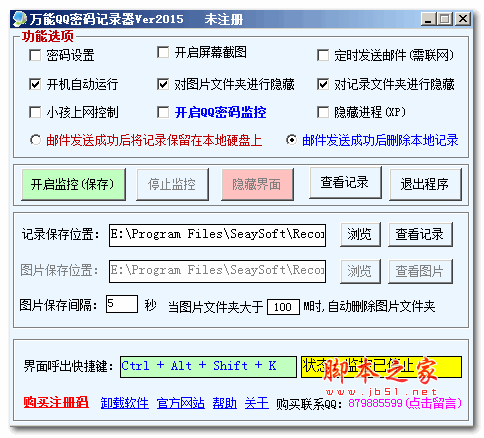Screen dimensions: 484x438
Task: Click the 停止监控 button
Action: pos(172,184)
